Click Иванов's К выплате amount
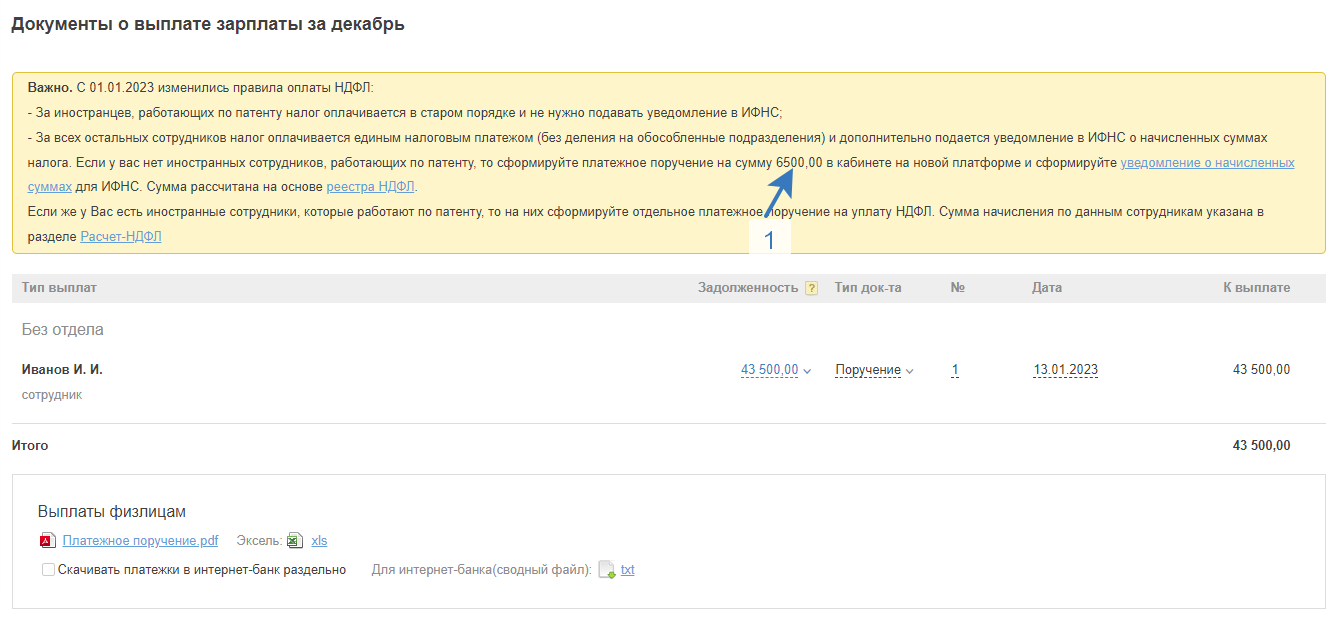This screenshot has width=1343, height=634. (x=1261, y=370)
